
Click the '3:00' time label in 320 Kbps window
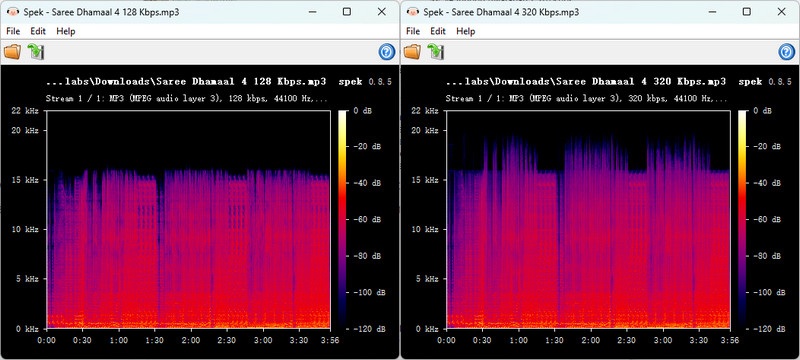coord(663,340)
